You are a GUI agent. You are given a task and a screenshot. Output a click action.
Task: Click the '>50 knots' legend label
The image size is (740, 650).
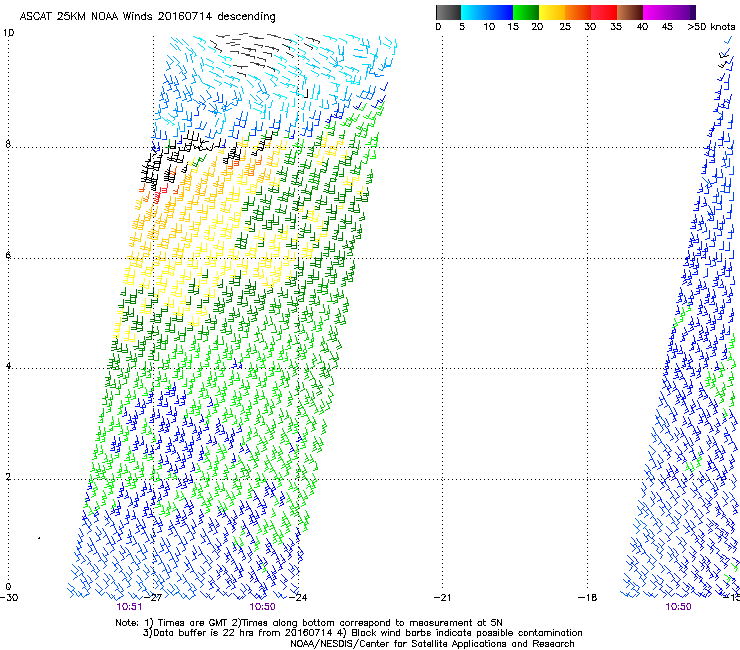pos(711,27)
